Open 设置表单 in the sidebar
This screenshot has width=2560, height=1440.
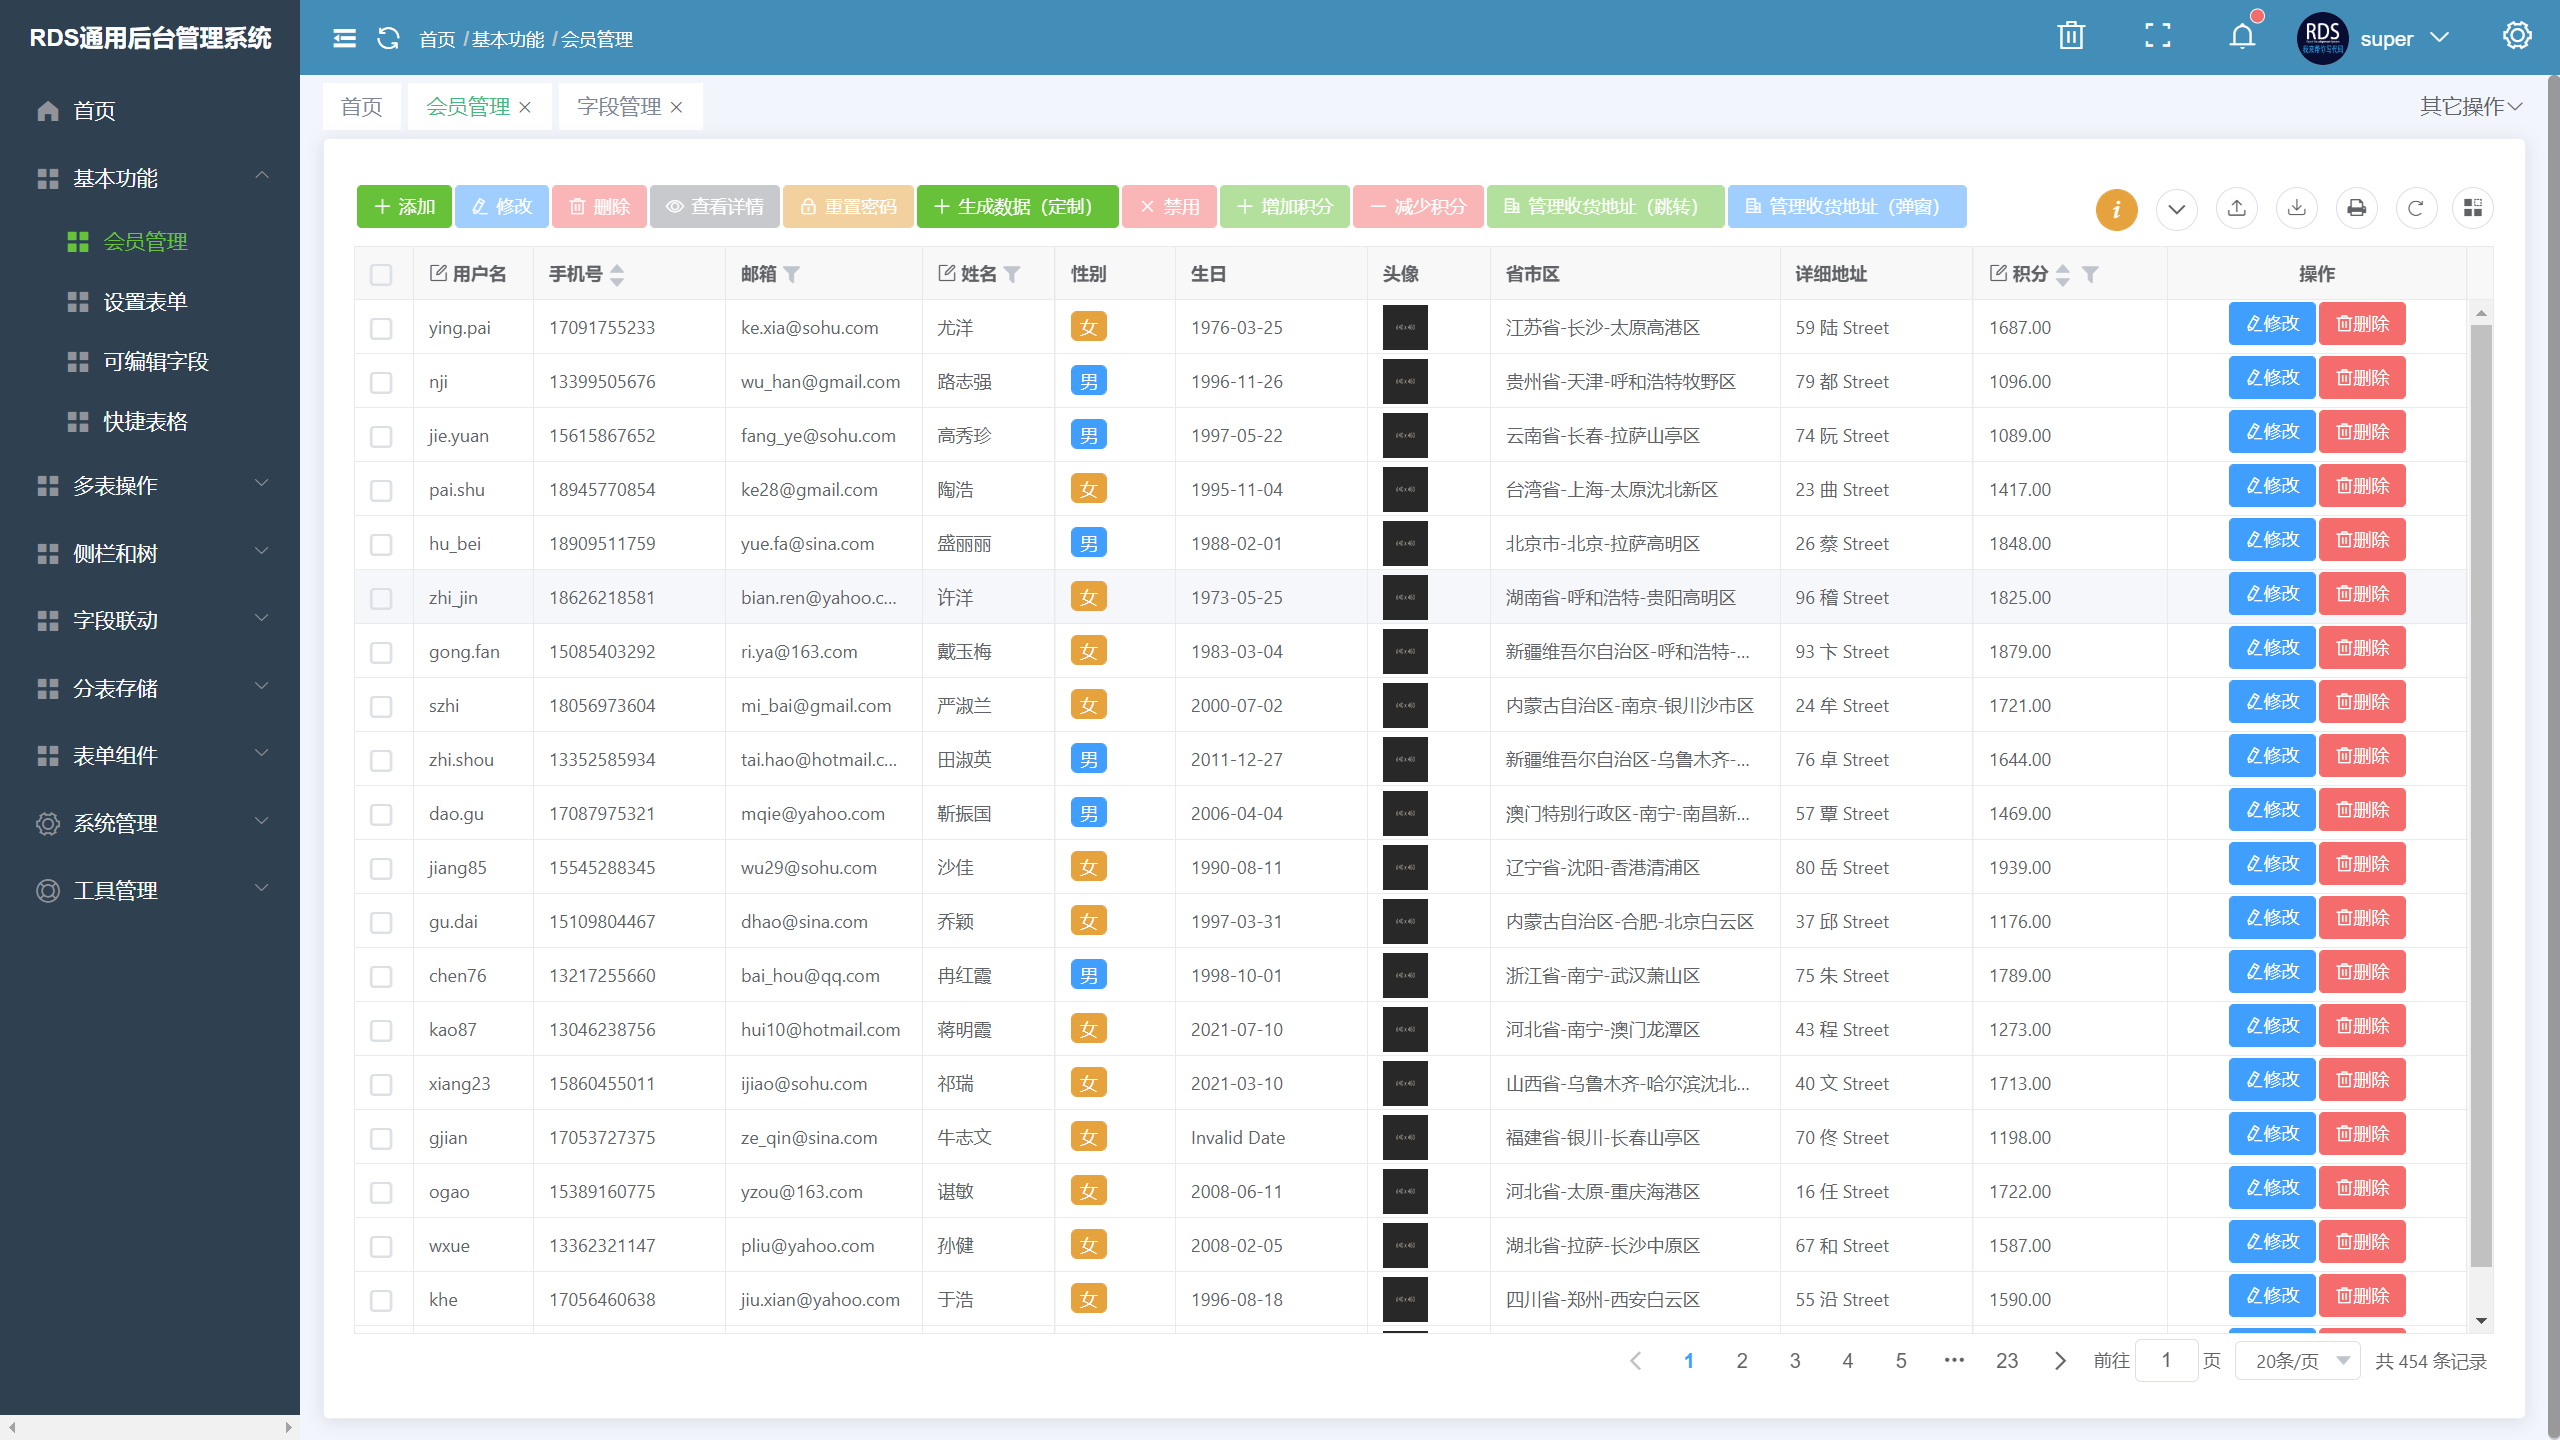(145, 302)
